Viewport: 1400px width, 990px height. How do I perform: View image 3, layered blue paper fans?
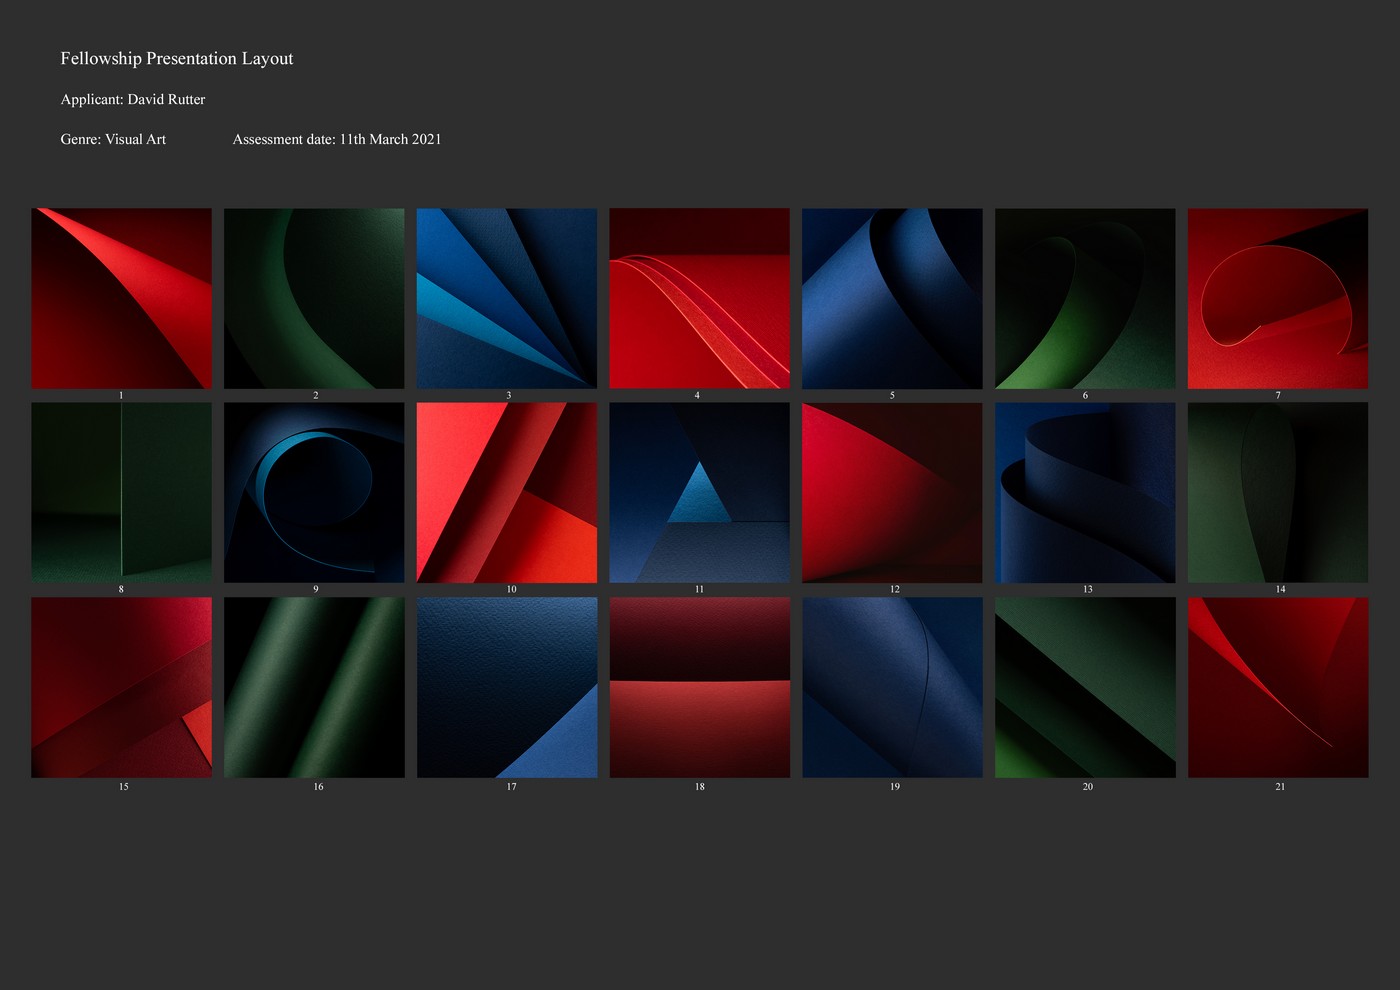pyautogui.click(x=507, y=297)
